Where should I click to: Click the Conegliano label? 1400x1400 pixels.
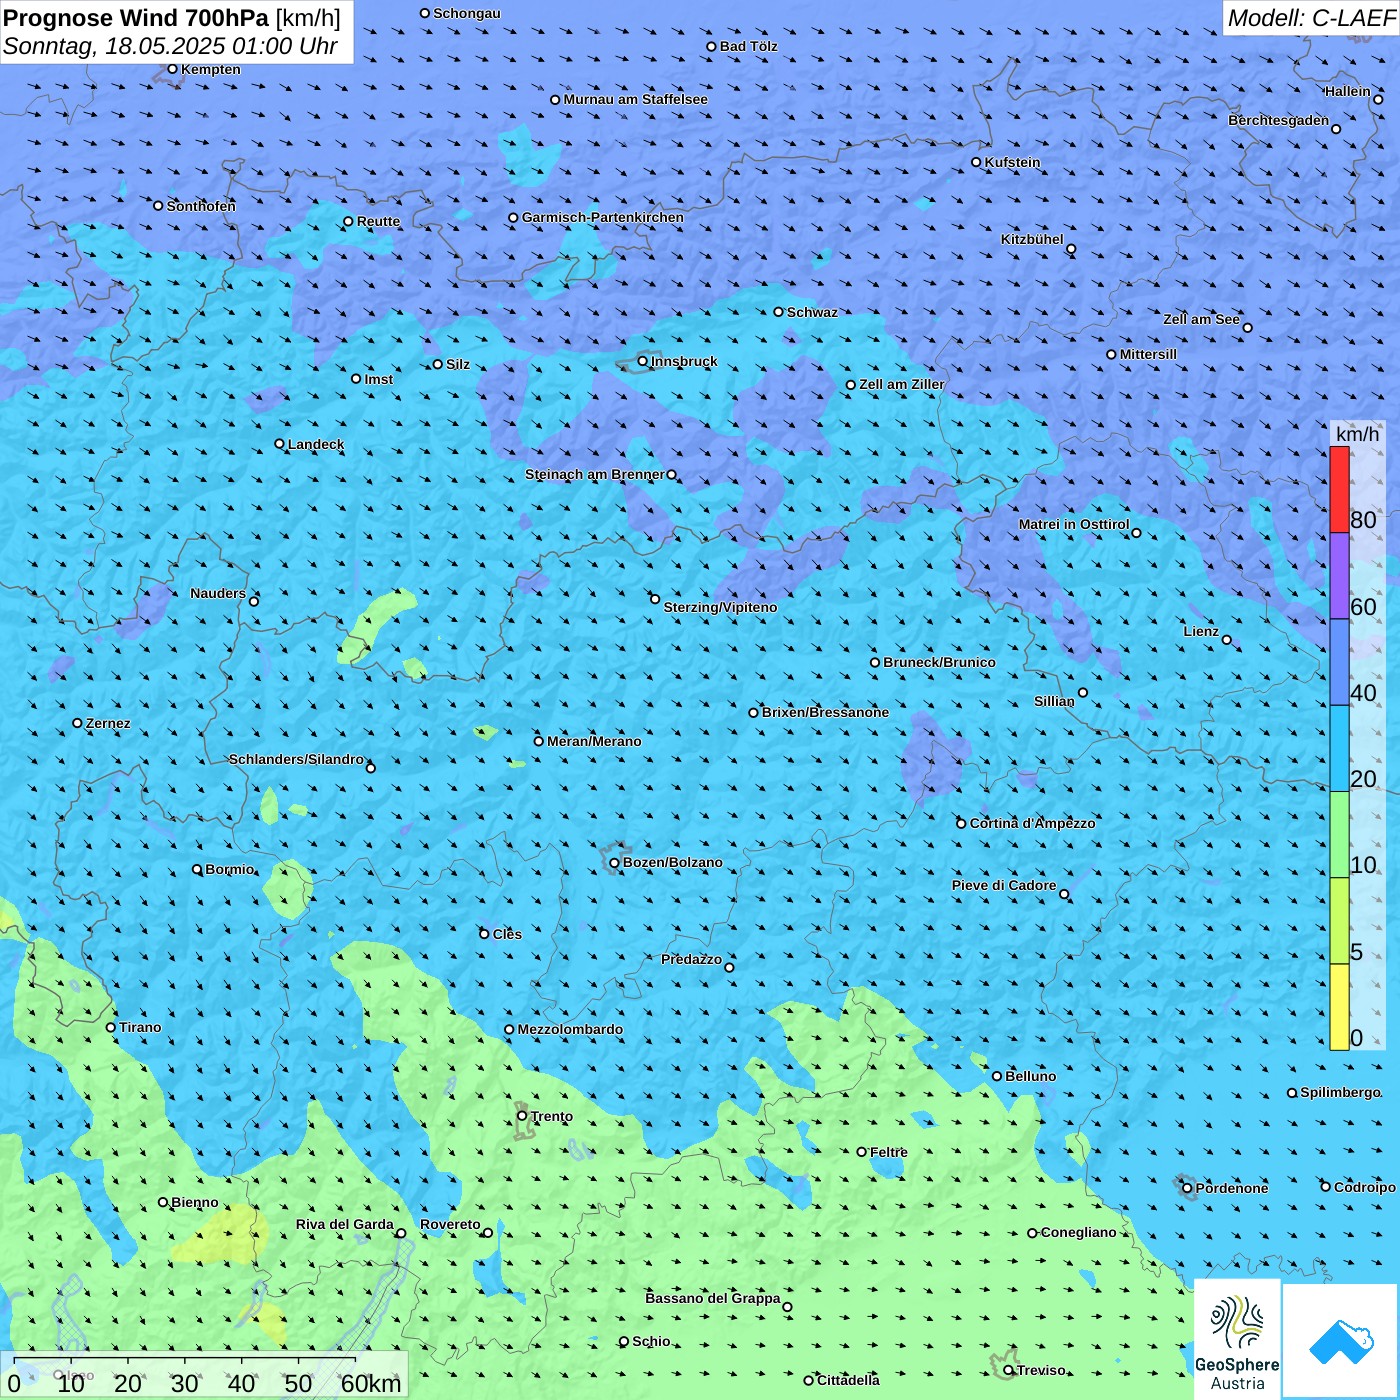pos(1079,1232)
